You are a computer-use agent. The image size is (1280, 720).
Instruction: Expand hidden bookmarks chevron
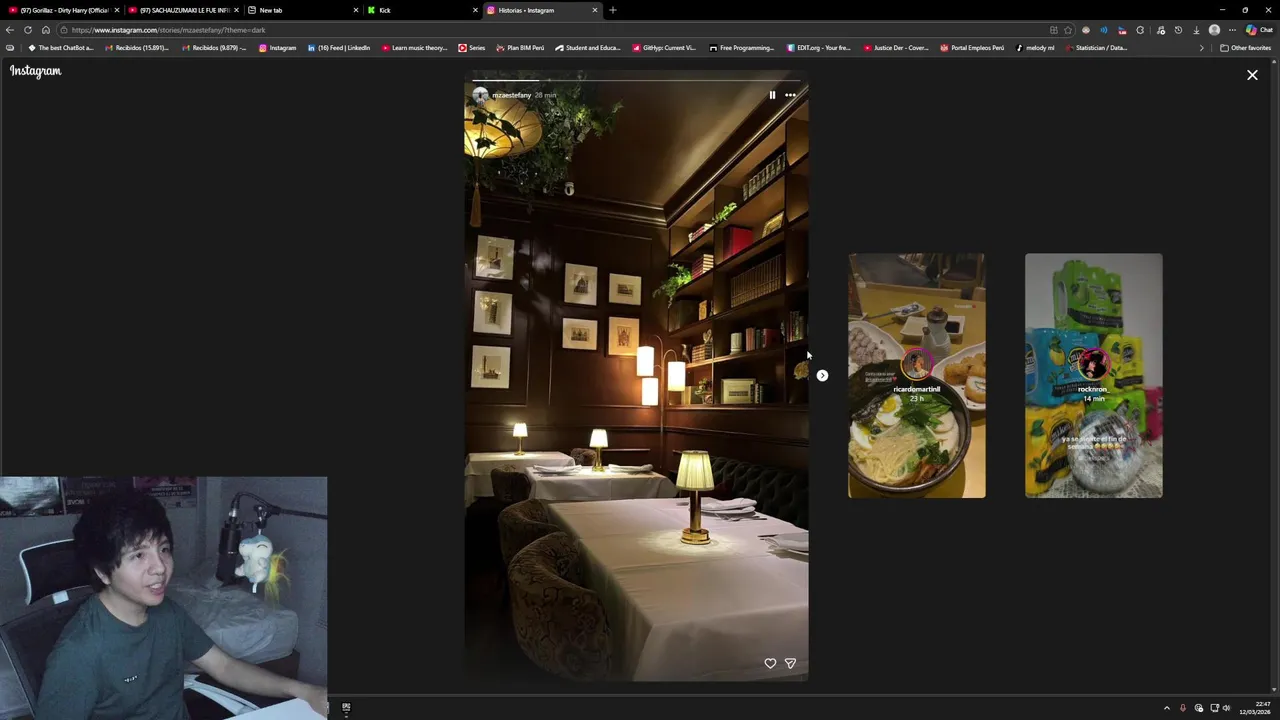pyautogui.click(x=1202, y=48)
